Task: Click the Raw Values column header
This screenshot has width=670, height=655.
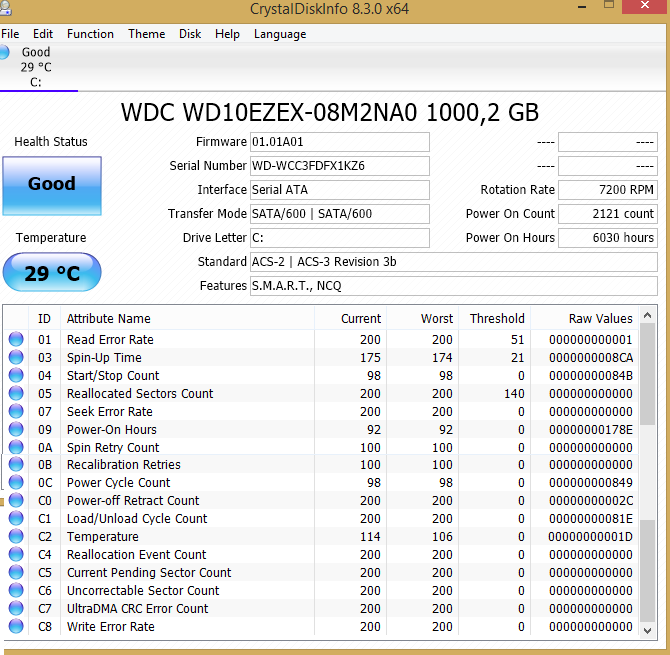Action: coord(584,318)
